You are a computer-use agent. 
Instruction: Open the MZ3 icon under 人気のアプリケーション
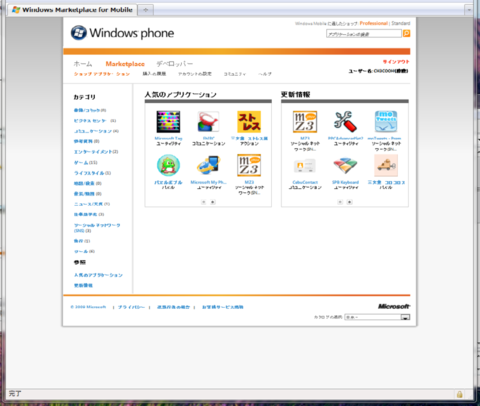249,165
